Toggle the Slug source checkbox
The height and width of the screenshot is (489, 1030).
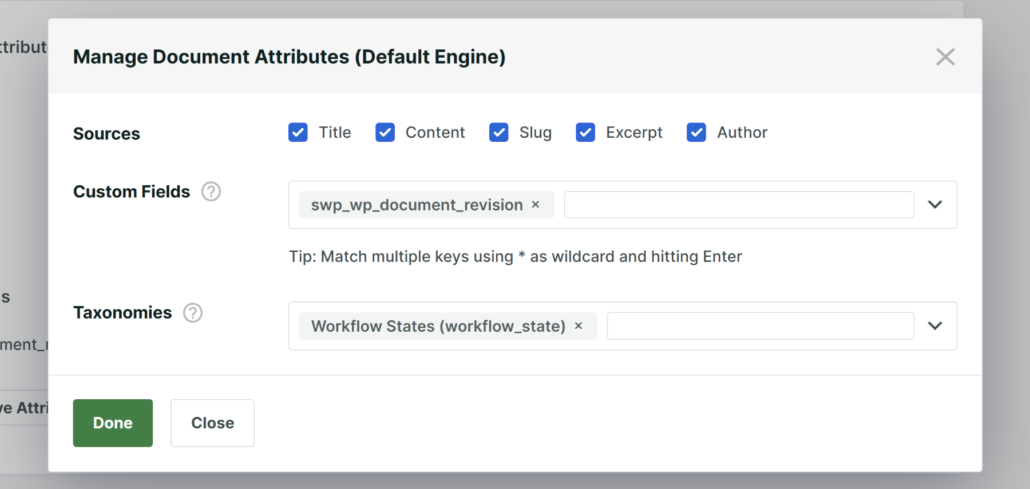[x=499, y=133]
